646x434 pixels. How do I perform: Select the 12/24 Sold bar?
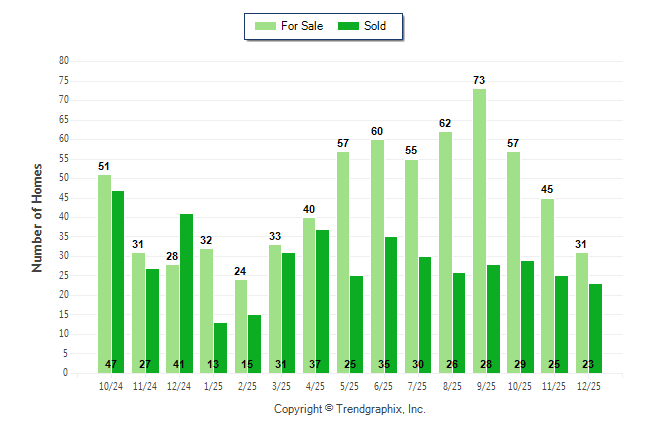(x=186, y=293)
